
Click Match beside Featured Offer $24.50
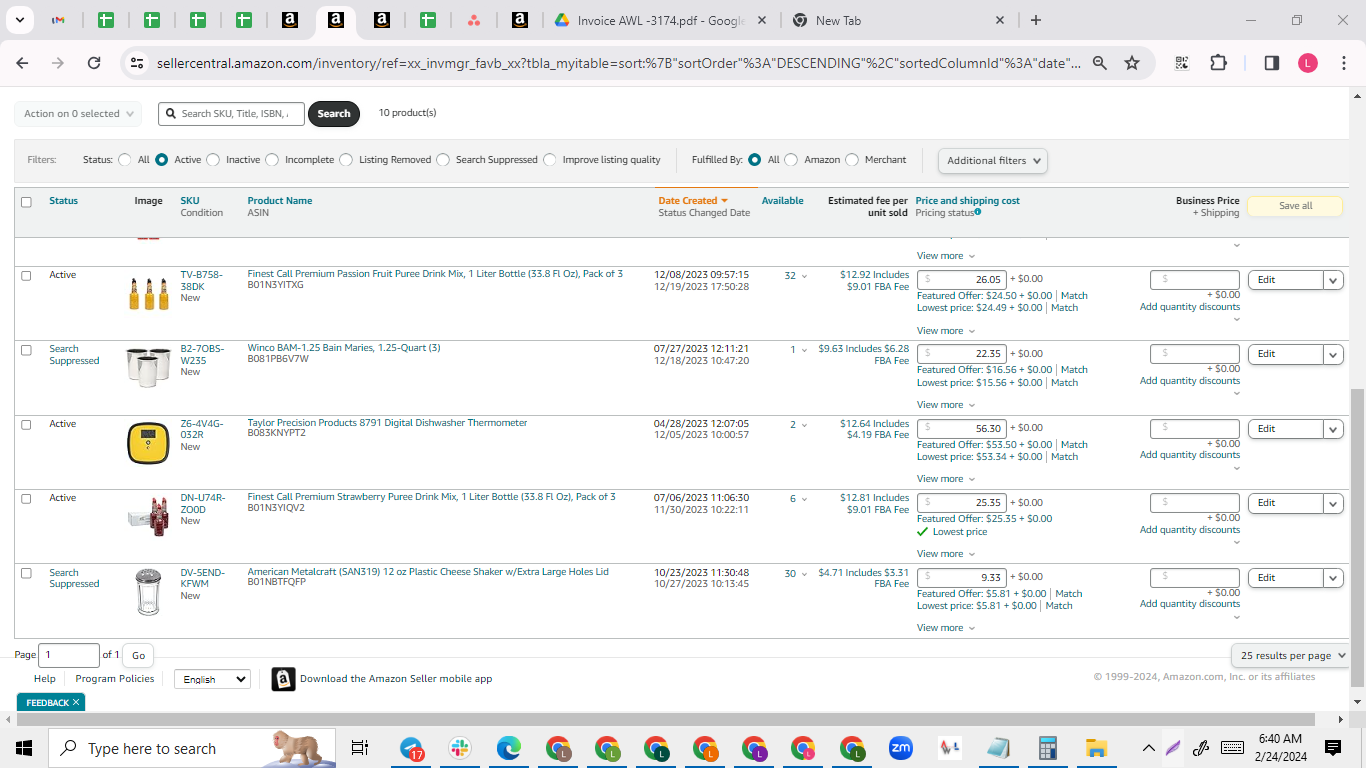[1074, 296]
